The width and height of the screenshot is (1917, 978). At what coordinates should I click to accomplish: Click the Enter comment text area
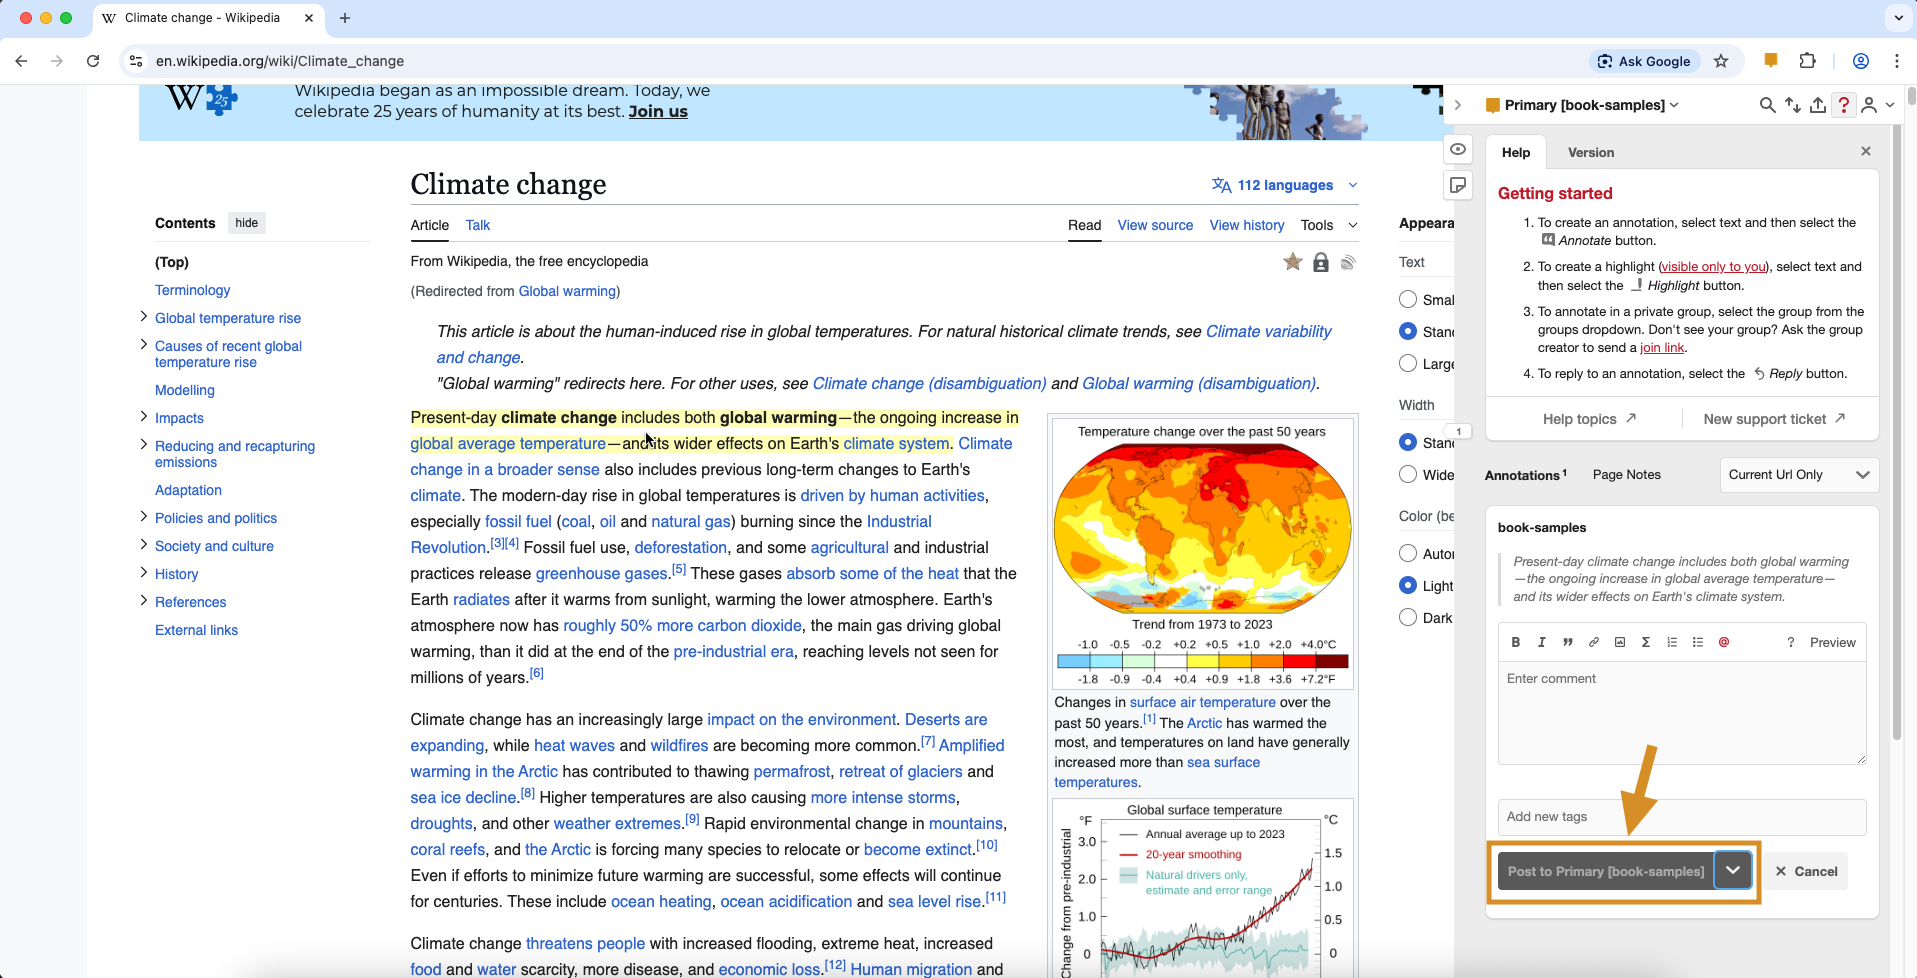coord(1681,713)
